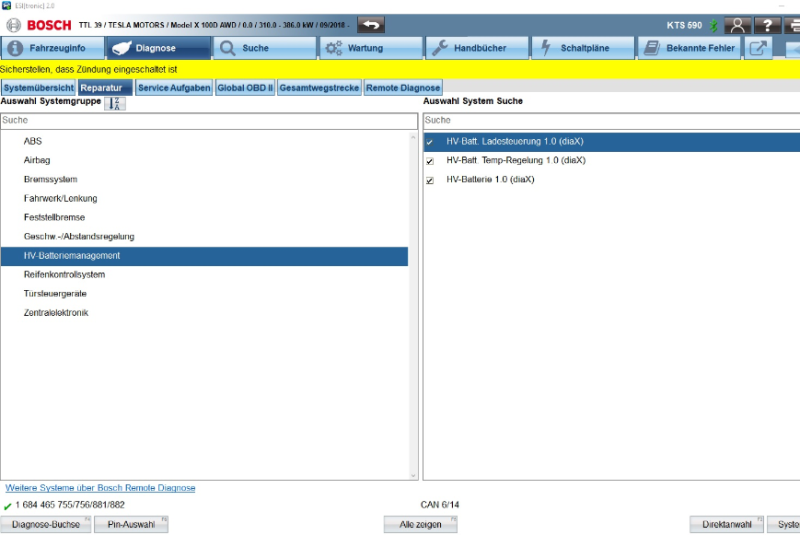Uncheck HV-Batt. Ladesteuerung 1.0 checkbox
This screenshot has height=535, width=800.
[x=430, y=142]
